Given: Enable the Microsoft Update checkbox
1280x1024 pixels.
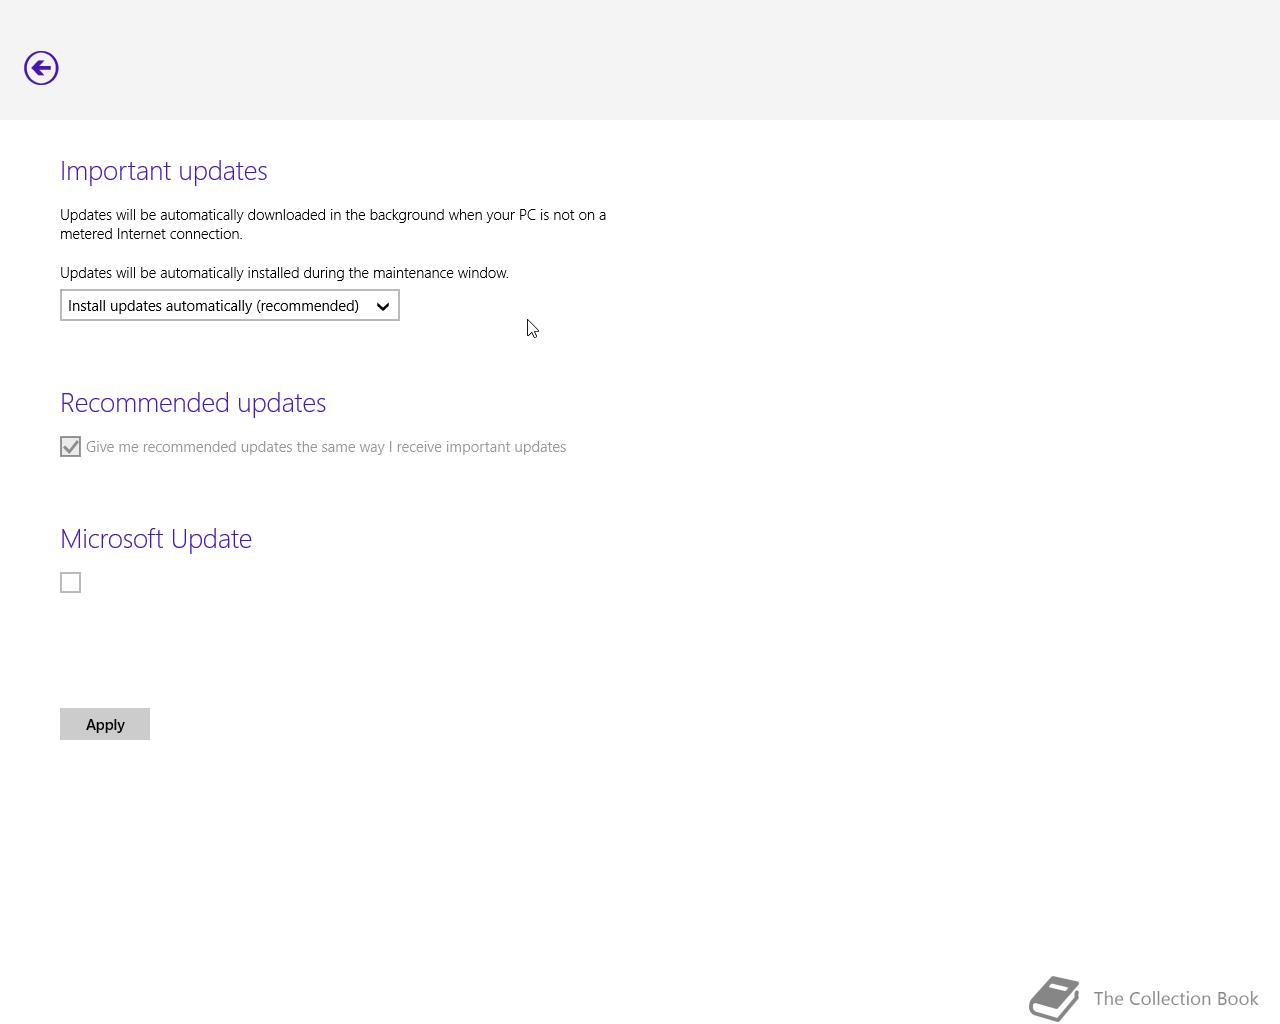Looking at the screenshot, I should (70, 582).
